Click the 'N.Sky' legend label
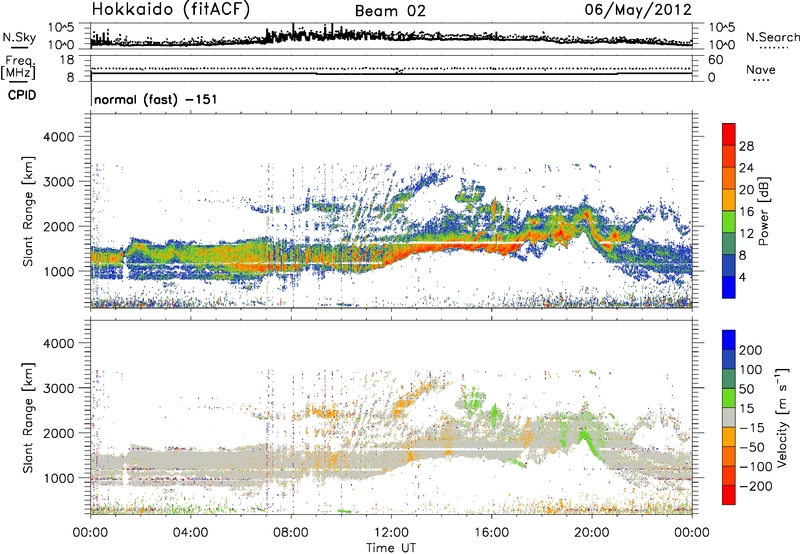Viewport: 800px width, 554px height. click(x=19, y=37)
